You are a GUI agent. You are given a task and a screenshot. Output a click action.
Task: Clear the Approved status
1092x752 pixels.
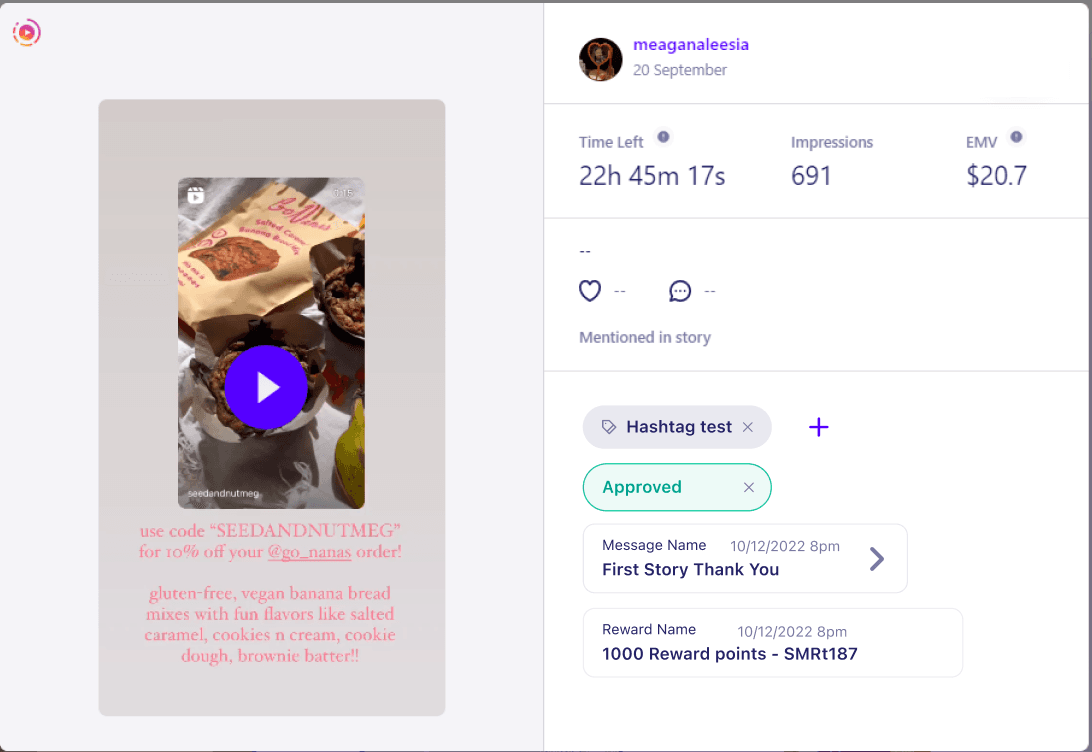pyautogui.click(x=749, y=487)
